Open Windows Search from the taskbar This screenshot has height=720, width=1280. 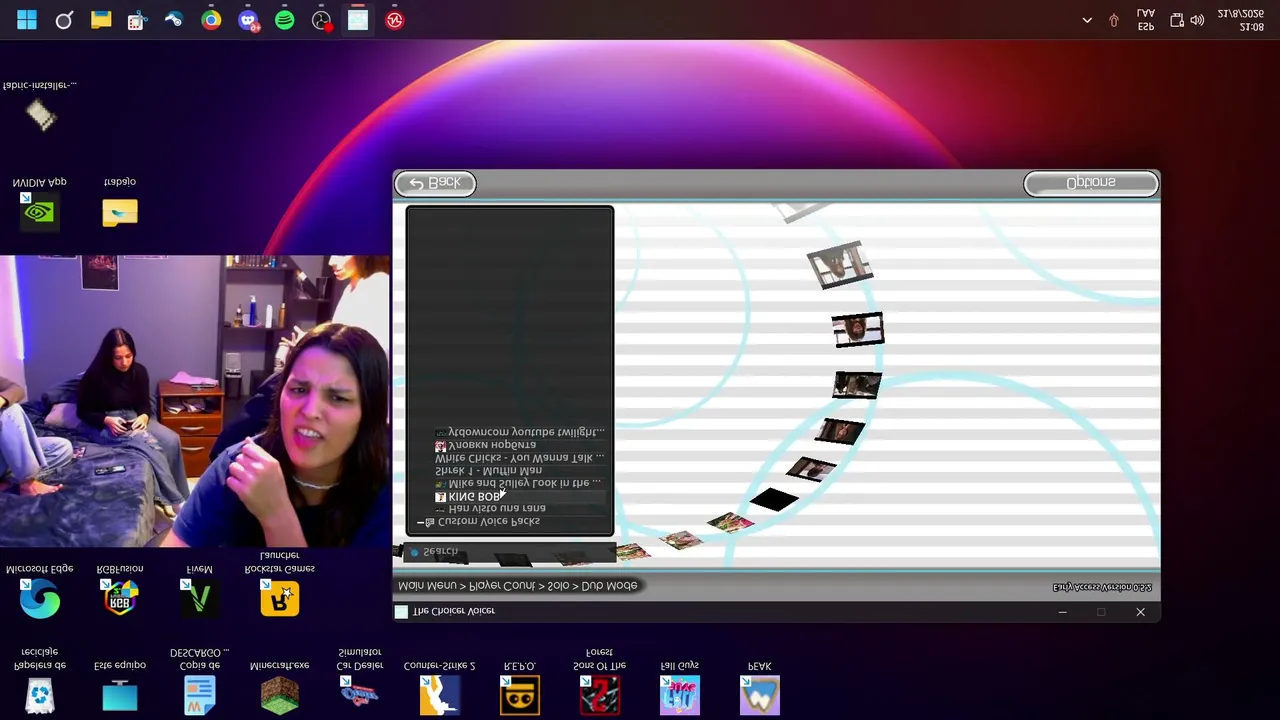64,20
